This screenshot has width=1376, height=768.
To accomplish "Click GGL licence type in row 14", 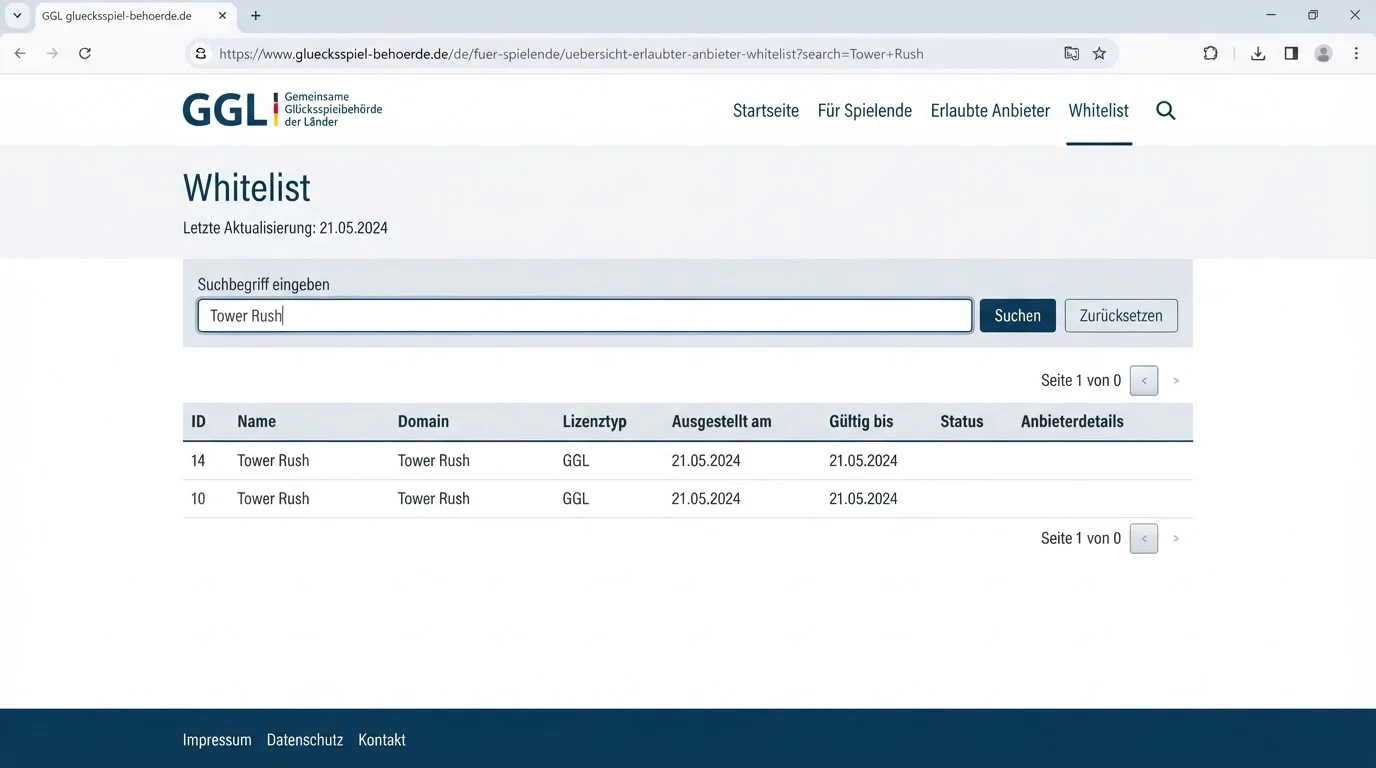I will 576,461.
